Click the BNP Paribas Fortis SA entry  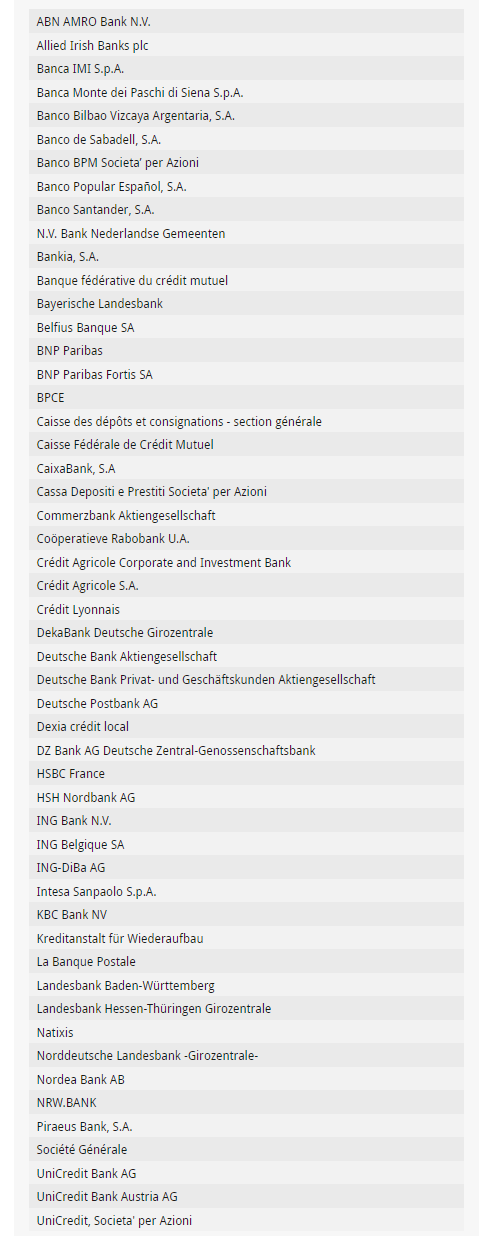(x=246, y=374)
